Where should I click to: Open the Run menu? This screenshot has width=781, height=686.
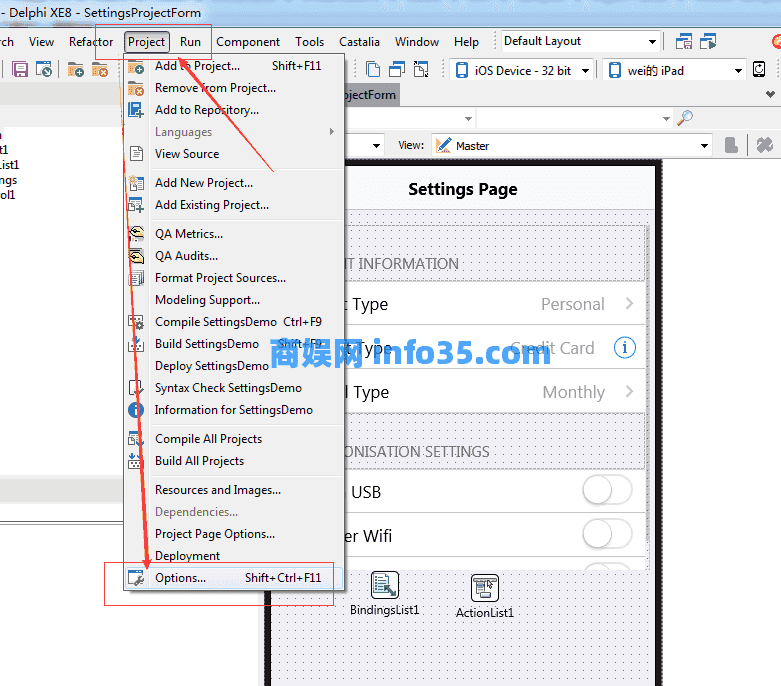coord(190,42)
